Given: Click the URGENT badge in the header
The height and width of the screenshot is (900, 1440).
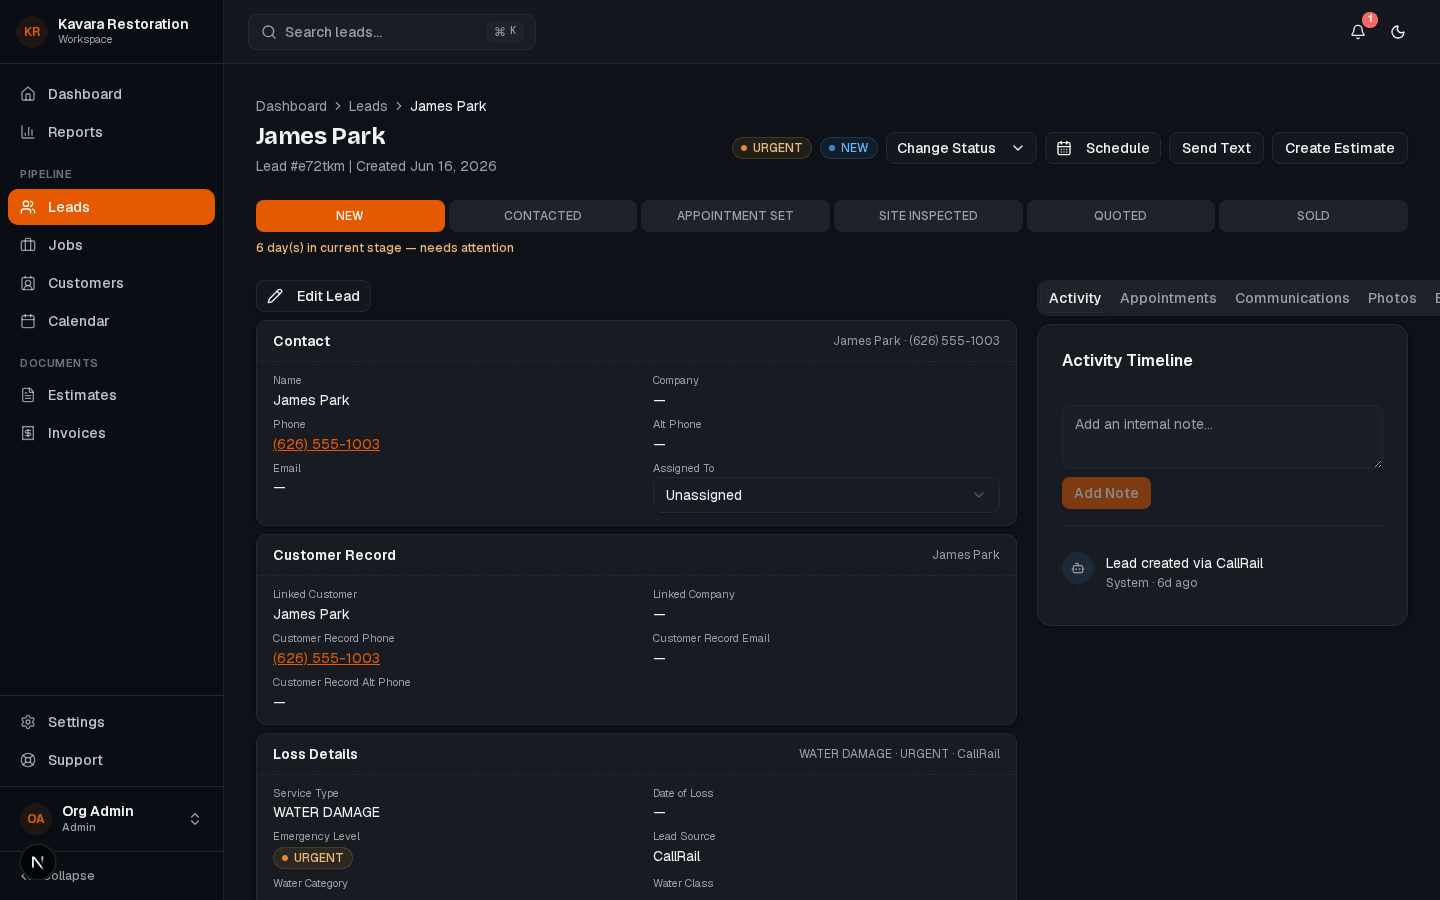Looking at the screenshot, I should coord(772,148).
